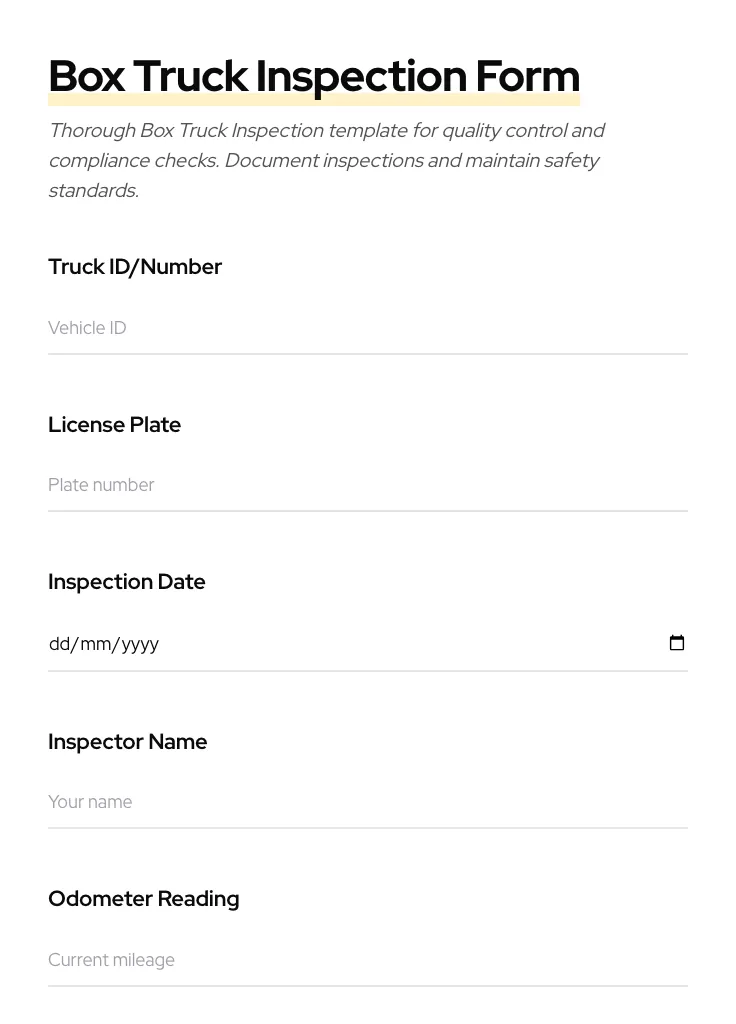Click the Inspector Name field label
The image size is (736, 1024).
pyautogui.click(x=128, y=742)
